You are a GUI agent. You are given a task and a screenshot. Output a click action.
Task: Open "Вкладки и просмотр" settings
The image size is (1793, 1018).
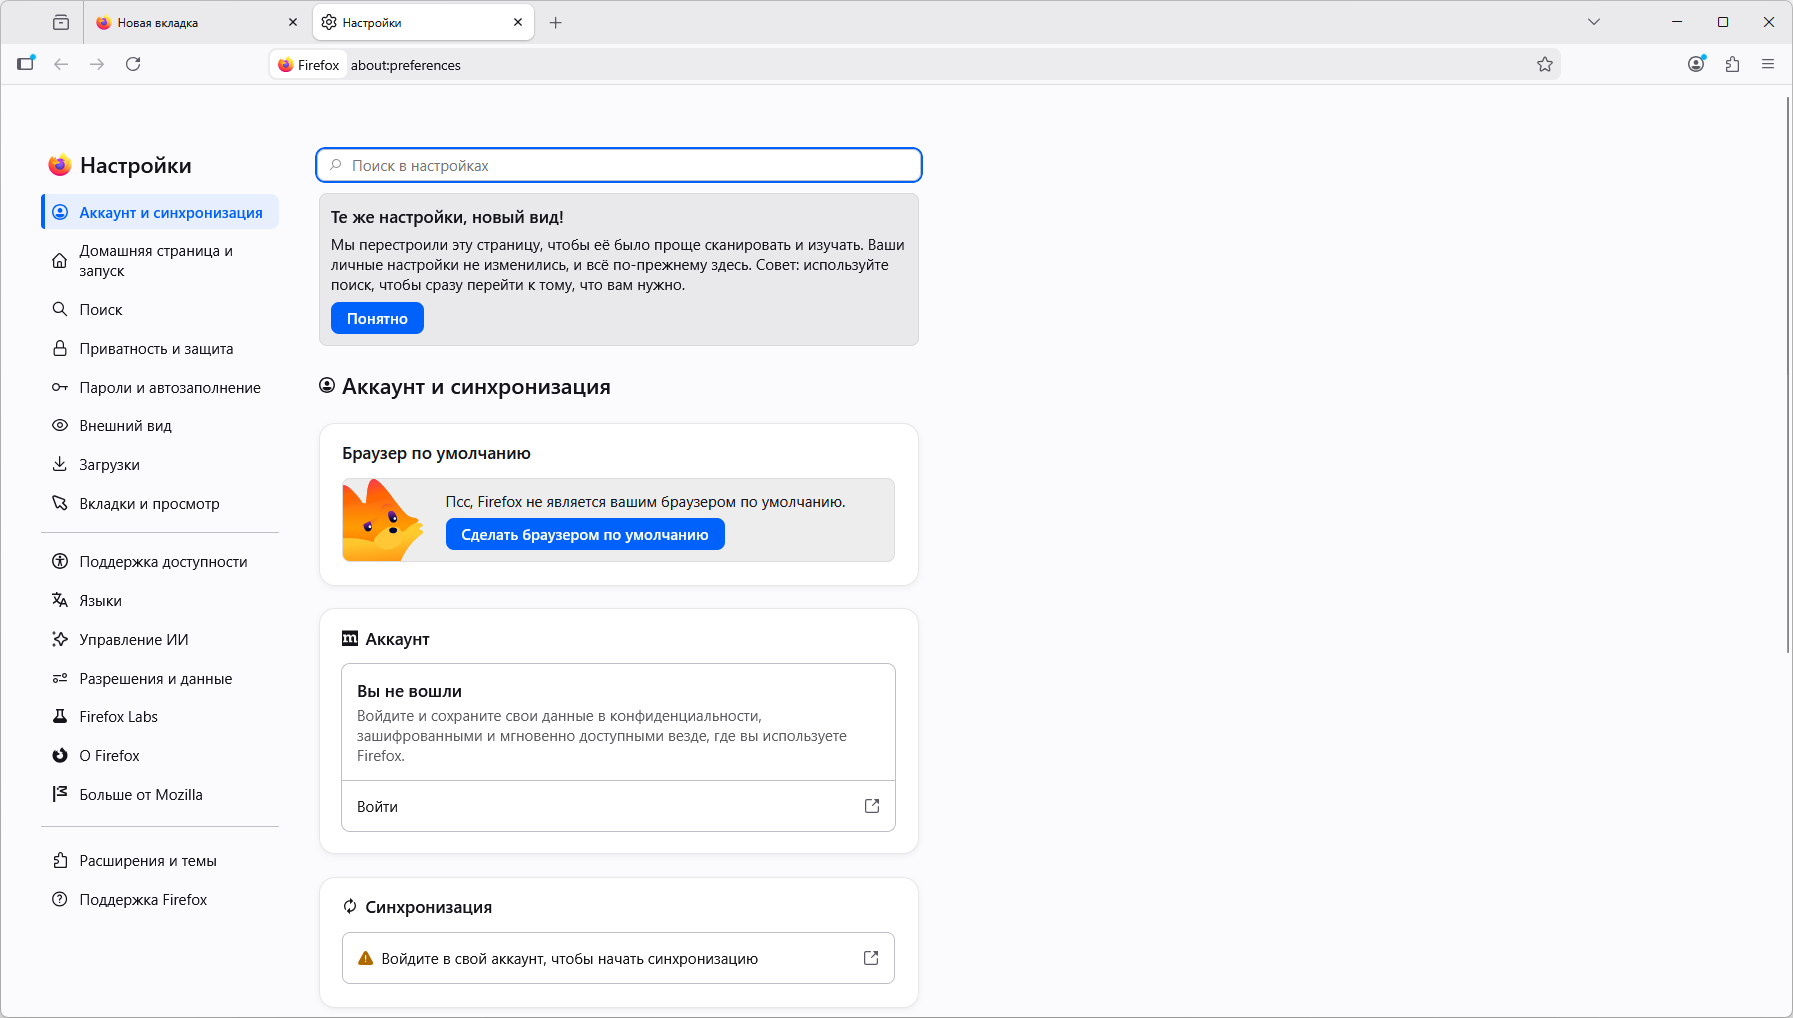[160, 504]
